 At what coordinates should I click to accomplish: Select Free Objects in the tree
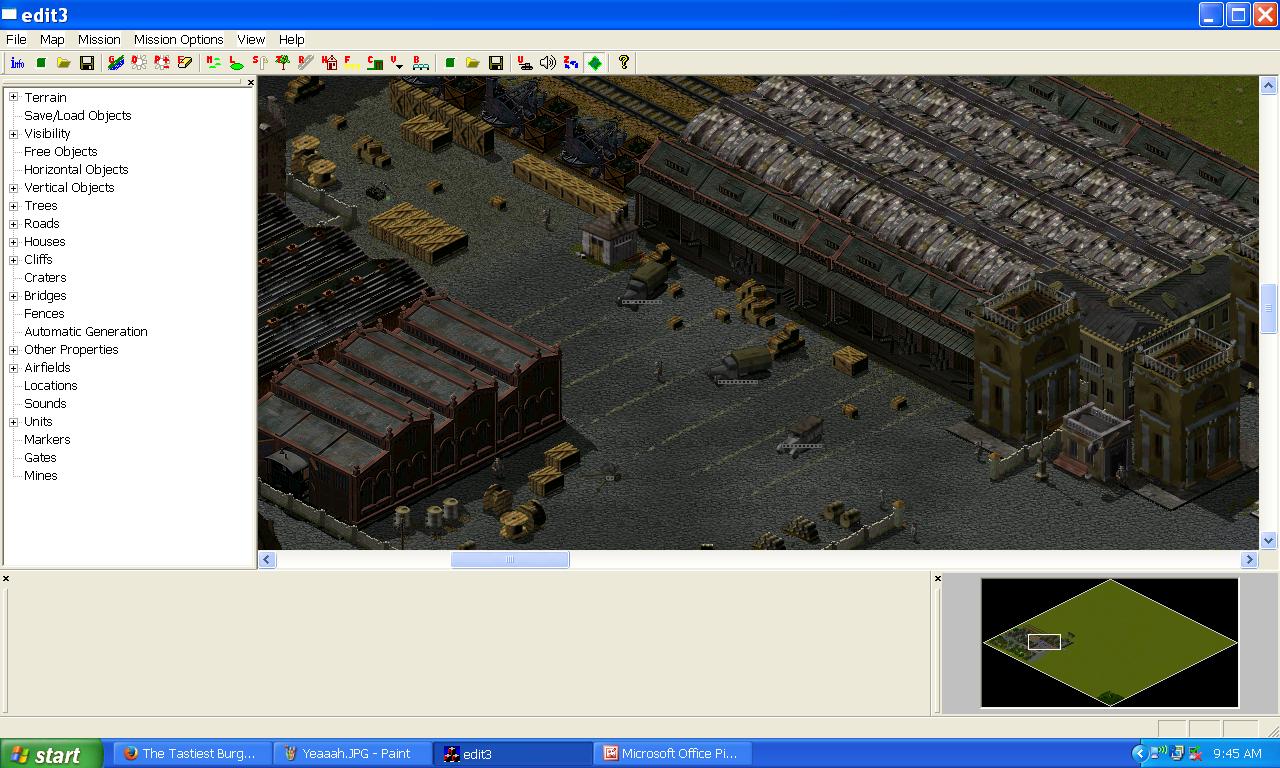pos(61,151)
